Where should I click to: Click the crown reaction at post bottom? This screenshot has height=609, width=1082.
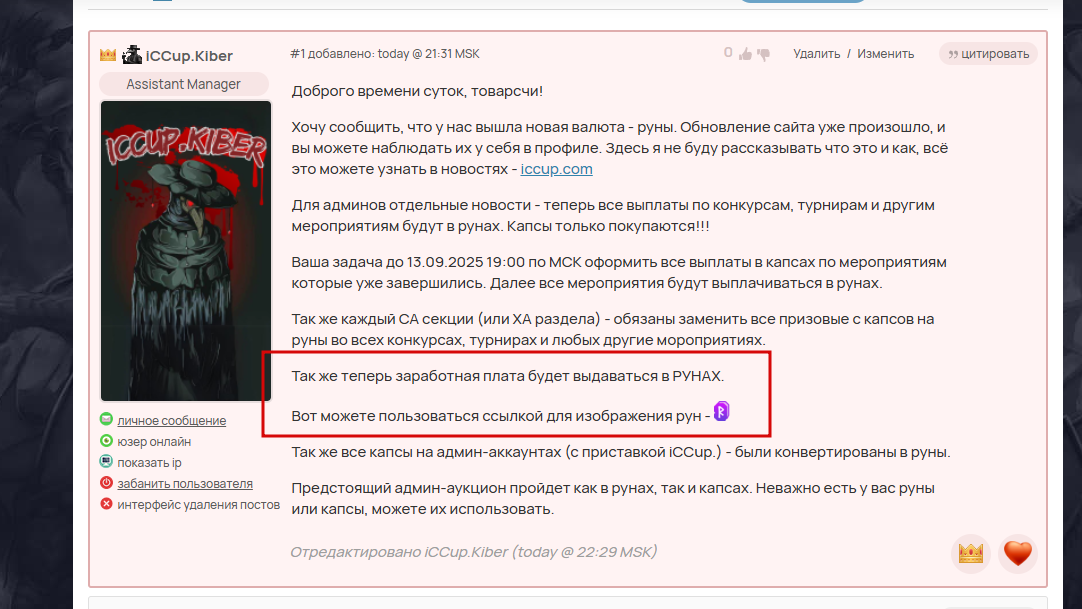[970, 553]
